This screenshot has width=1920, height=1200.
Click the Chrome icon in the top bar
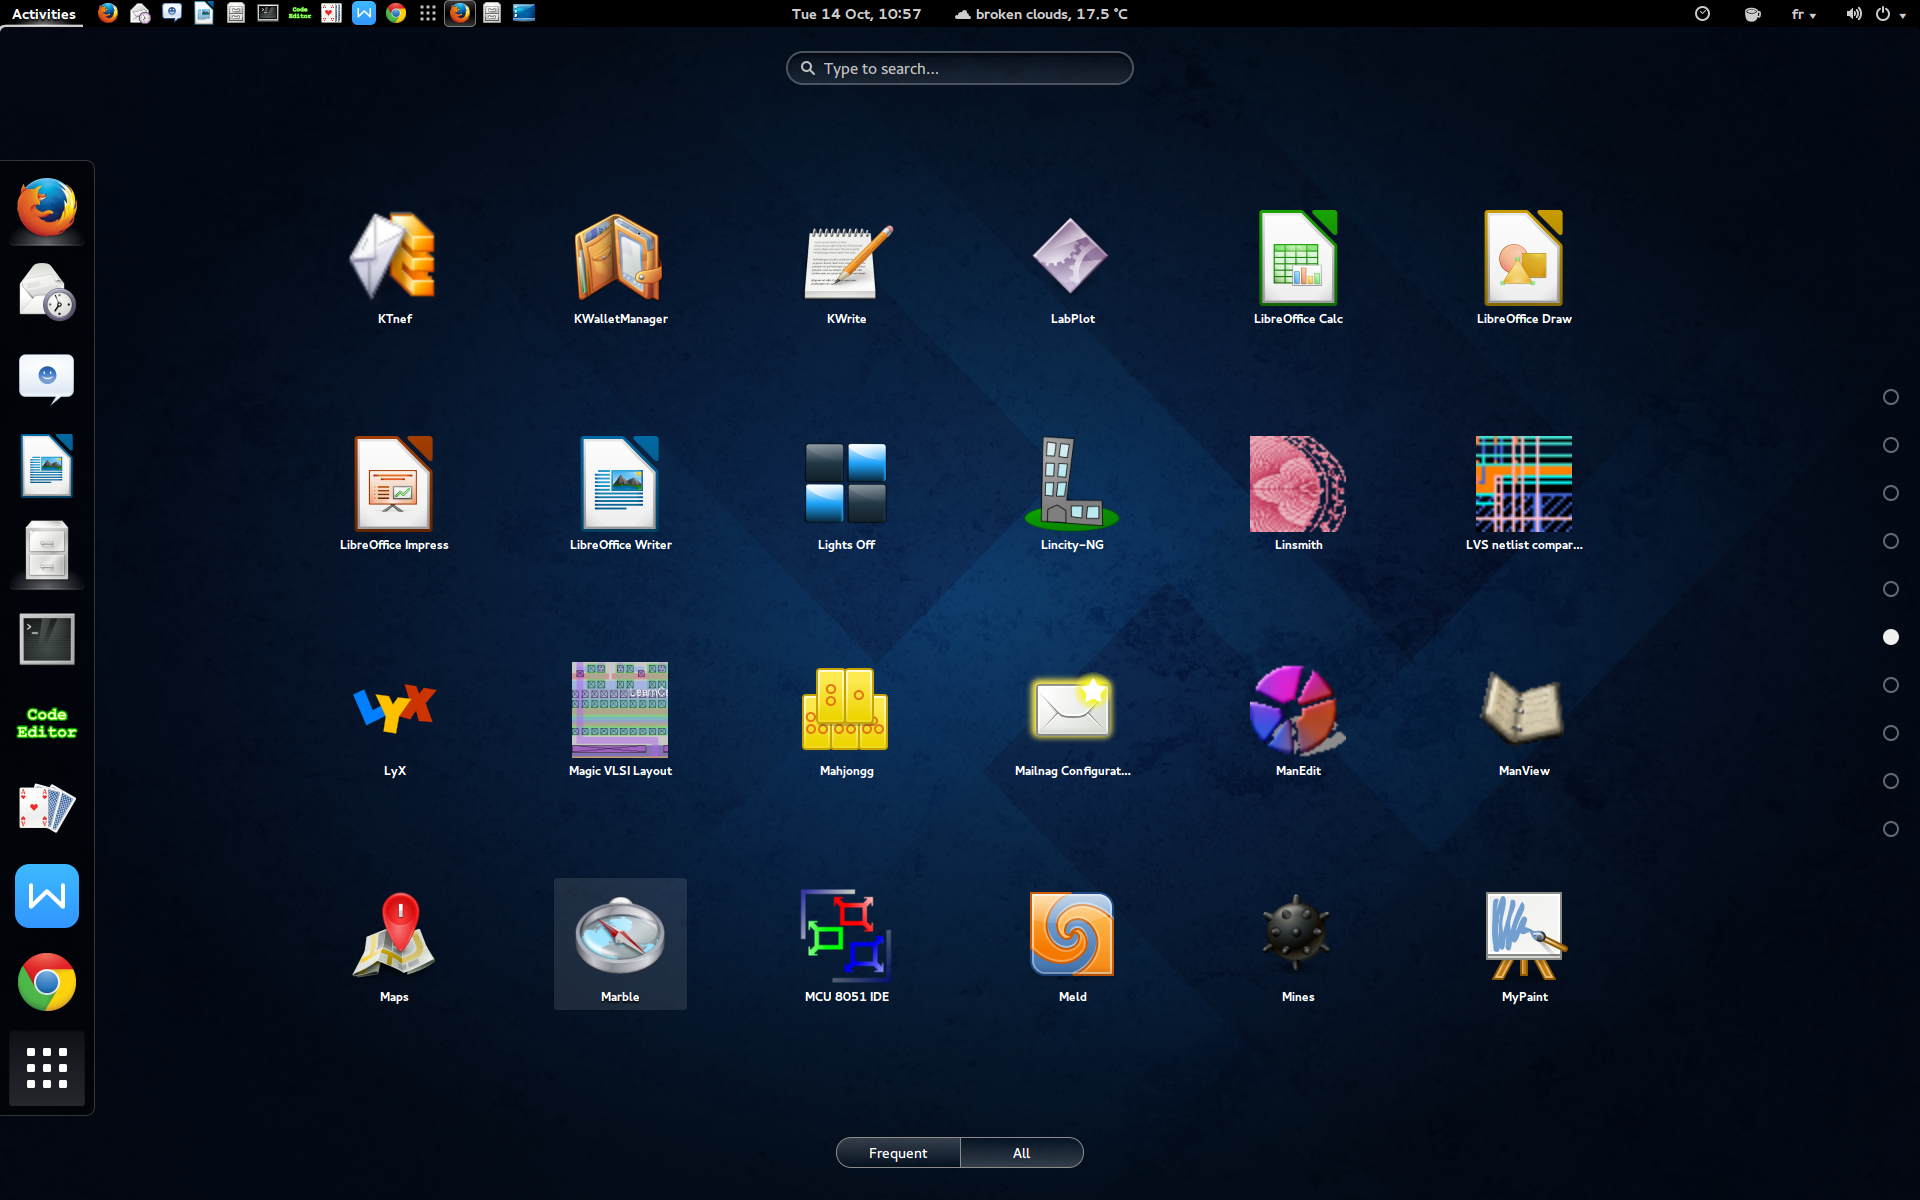pyautogui.click(x=396, y=13)
